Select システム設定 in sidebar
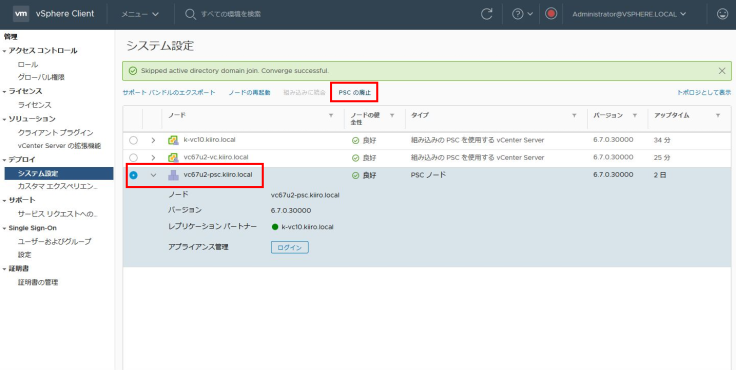 coord(59,173)
